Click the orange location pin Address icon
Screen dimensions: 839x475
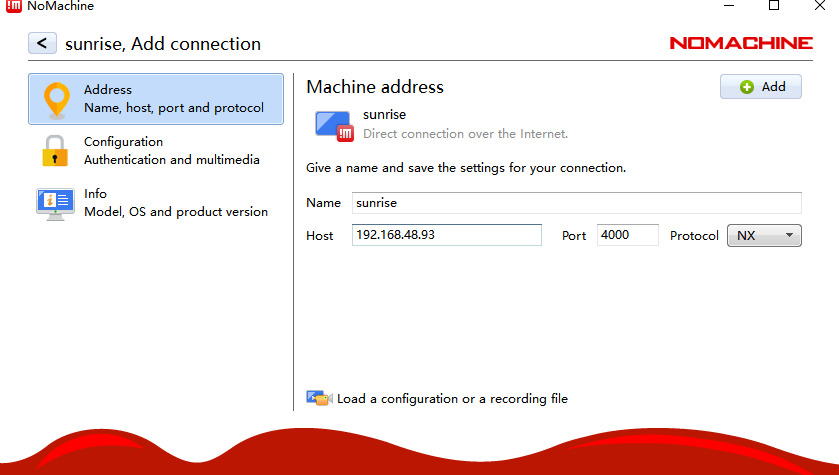[x=56, y=99]
